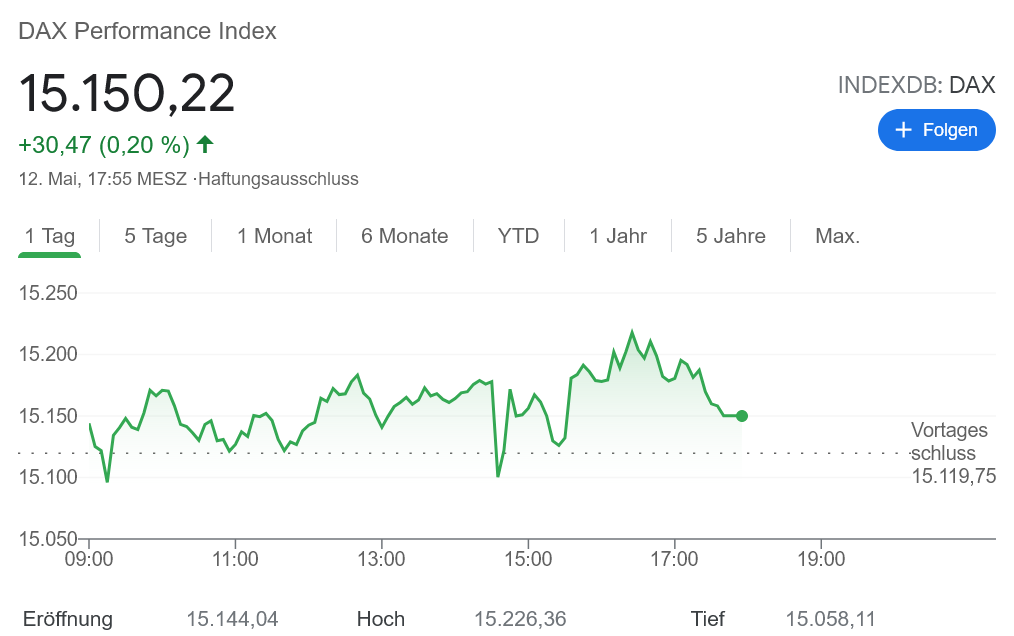Switch chart to YTD range
The height and width of the screenshot is (636, 1014).
pyautogui.click(x=518, y=236)
